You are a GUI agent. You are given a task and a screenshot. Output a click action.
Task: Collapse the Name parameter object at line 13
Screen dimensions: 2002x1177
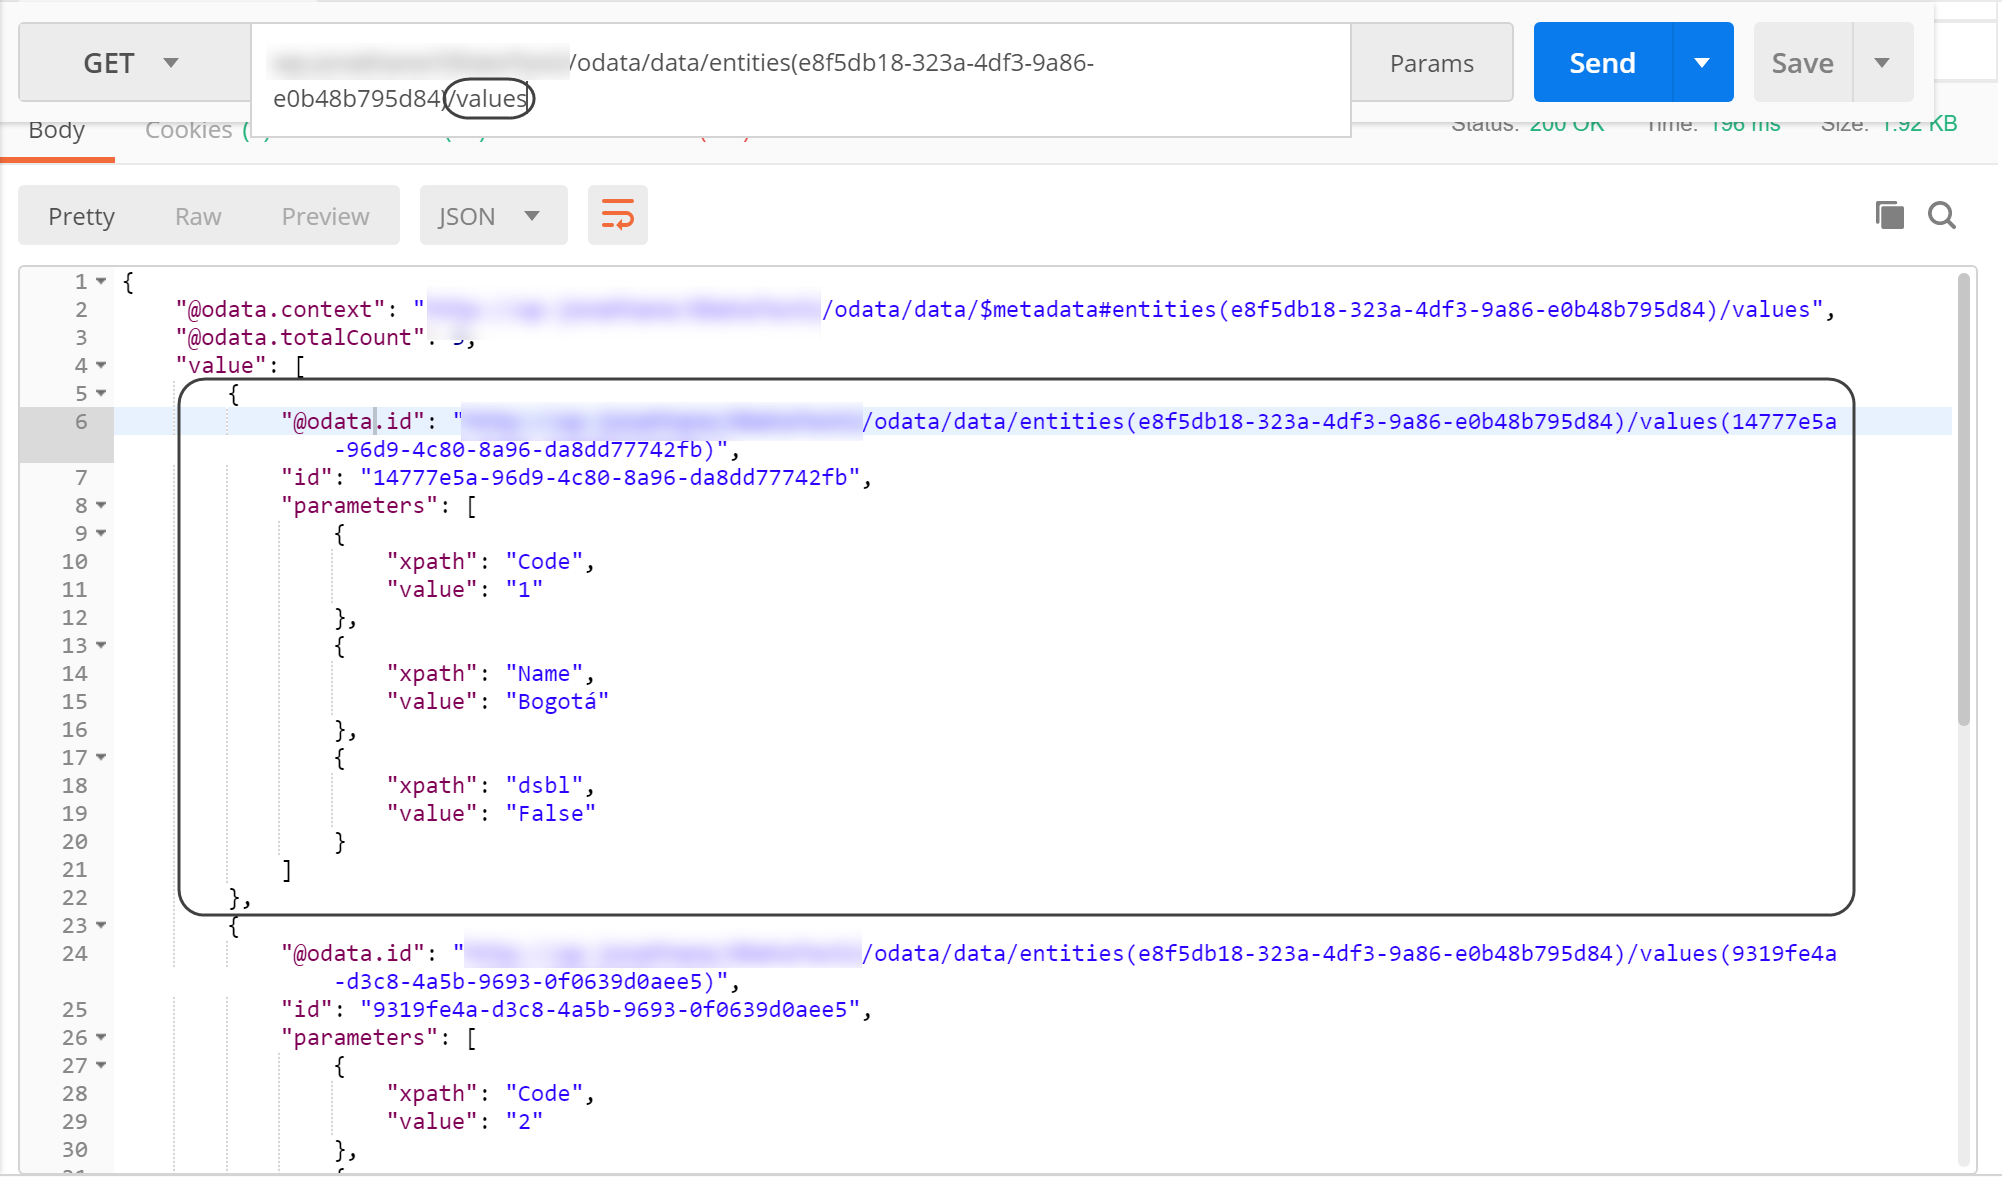101,646
